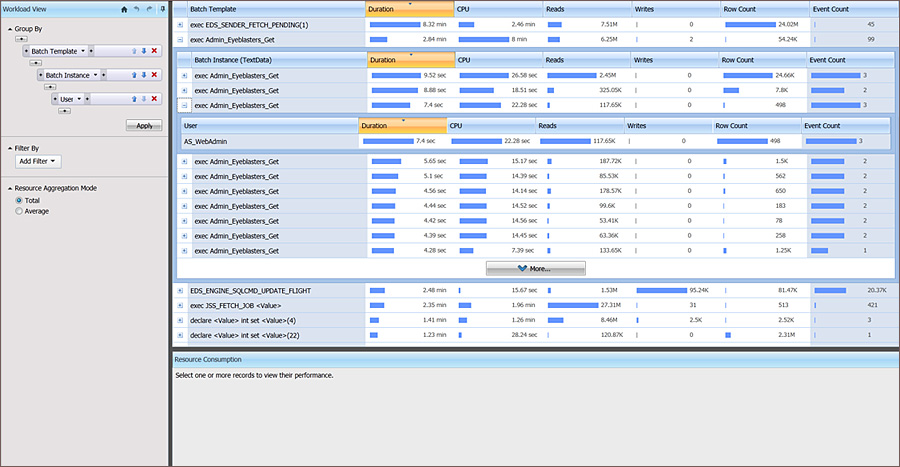
Task: Select the 5.1 sec duration cell
Action: tap(411, 176)
